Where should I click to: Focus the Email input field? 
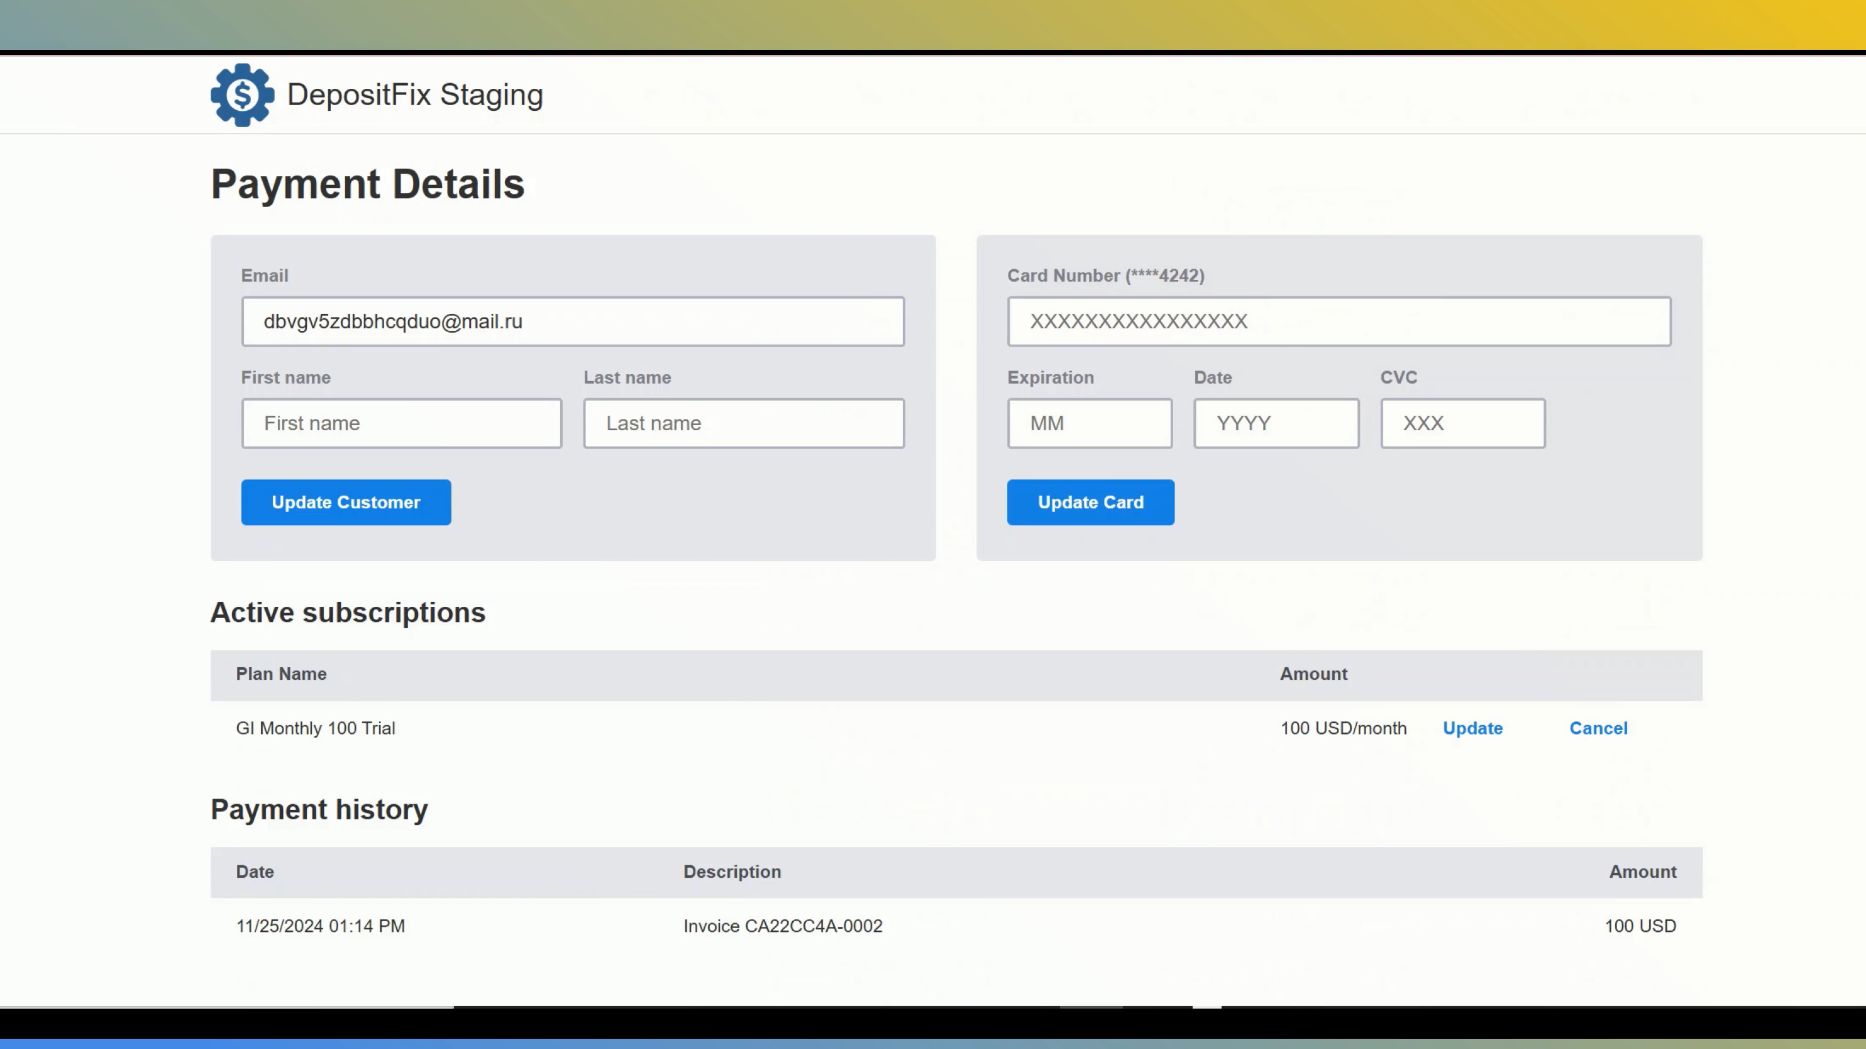click(572, 322)
